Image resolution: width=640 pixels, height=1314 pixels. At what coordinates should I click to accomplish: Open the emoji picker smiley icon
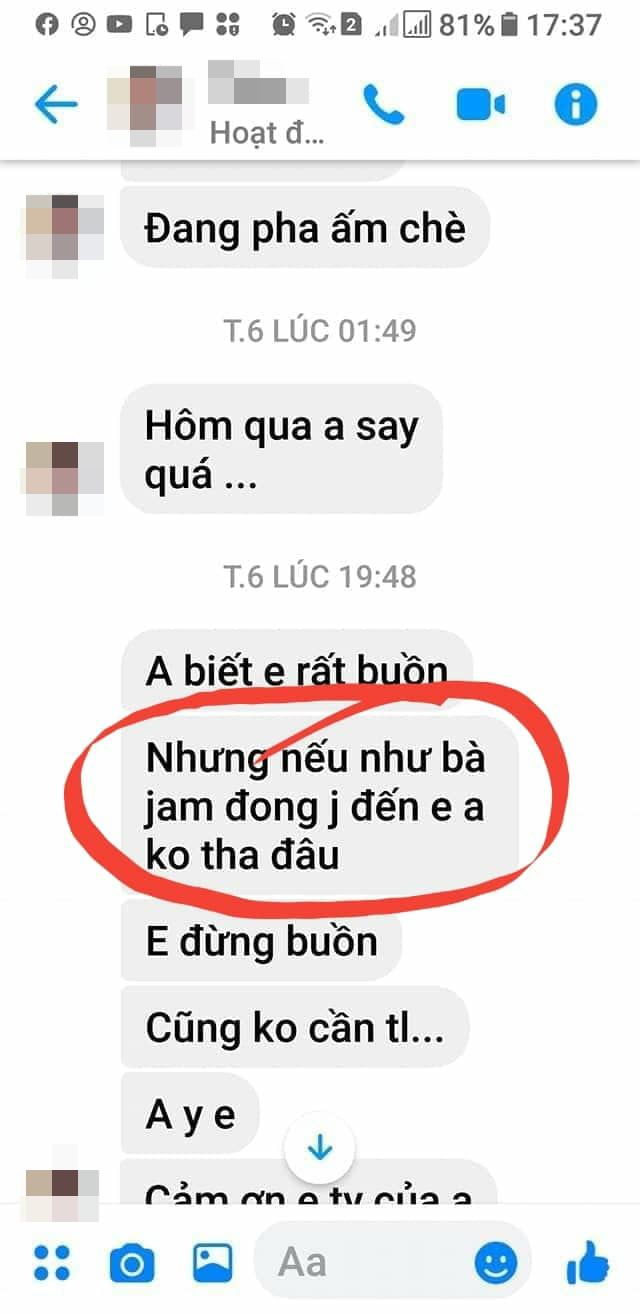495,1264
